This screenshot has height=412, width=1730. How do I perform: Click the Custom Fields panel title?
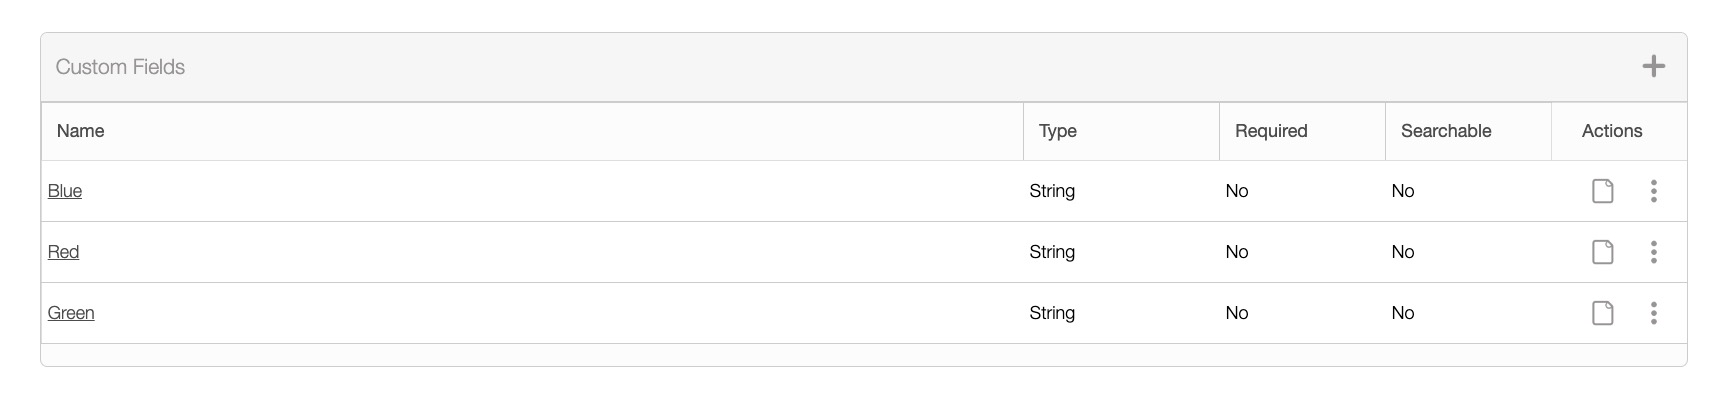click(x=120, y=67)
